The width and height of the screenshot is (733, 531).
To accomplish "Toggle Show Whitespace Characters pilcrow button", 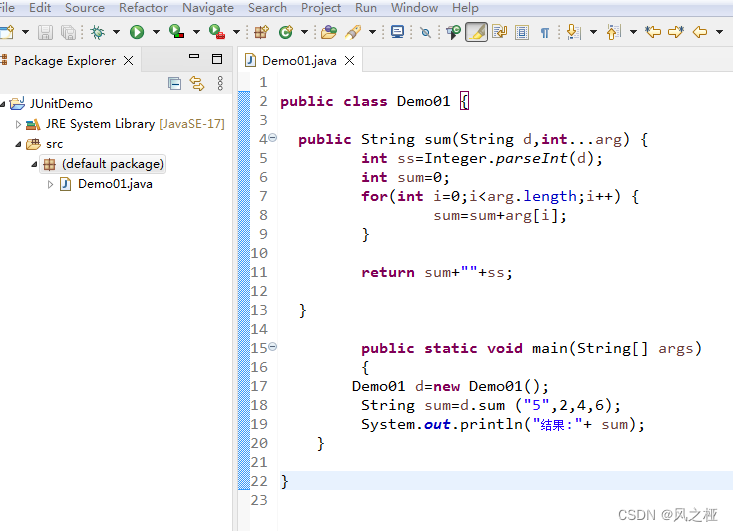I will coord(545,32).
